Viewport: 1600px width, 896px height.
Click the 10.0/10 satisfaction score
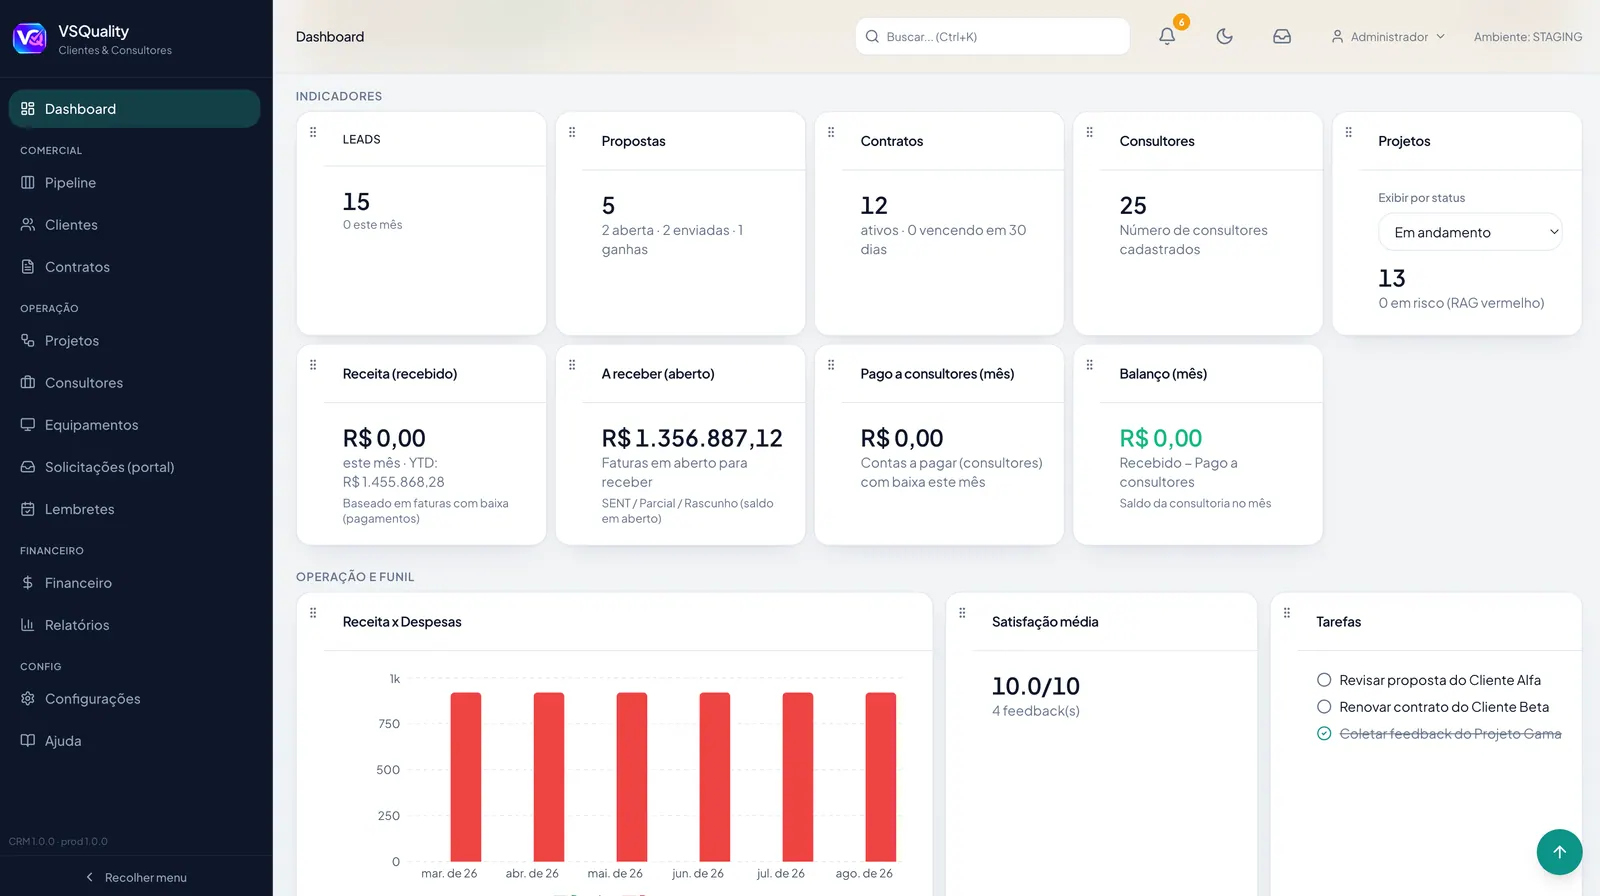pyautogui.click(x=1036, y=686)
